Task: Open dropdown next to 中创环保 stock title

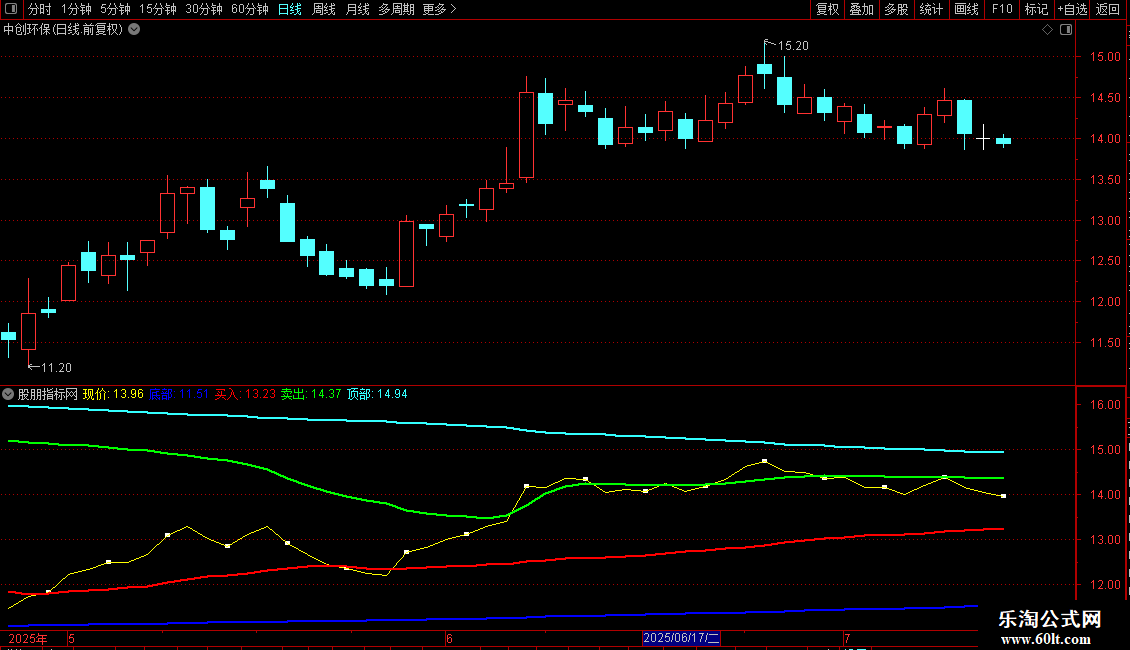Action: tap(134, 30)
